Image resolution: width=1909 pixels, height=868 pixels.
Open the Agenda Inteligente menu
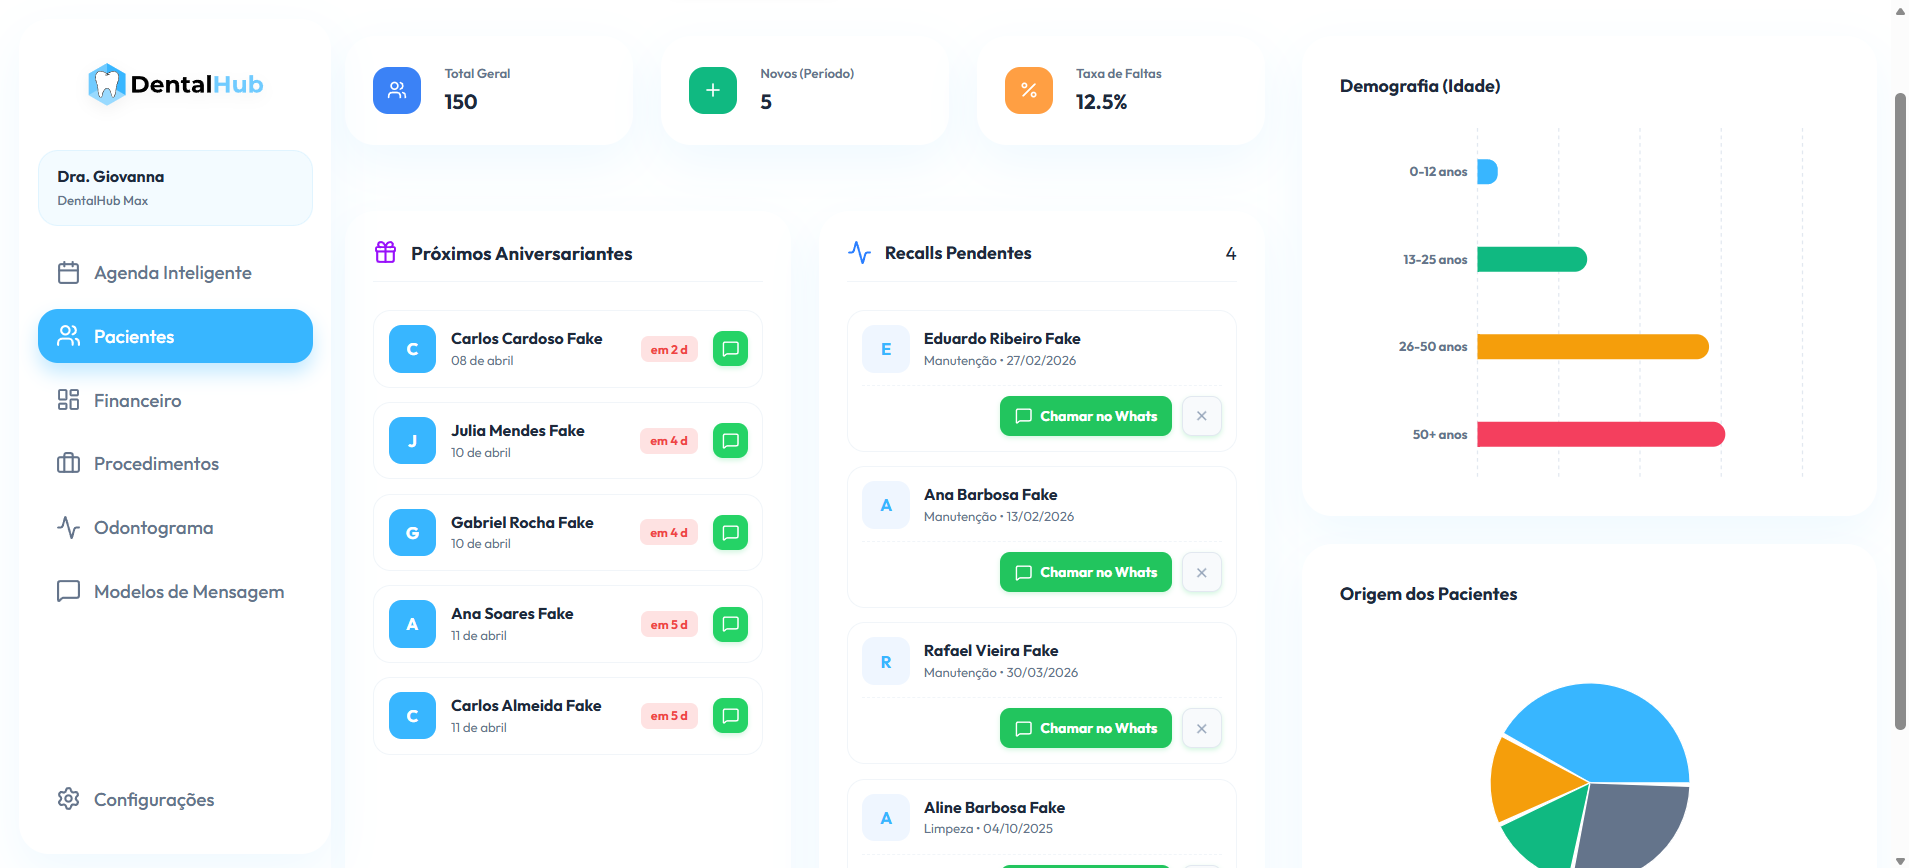tap(173, 273)
